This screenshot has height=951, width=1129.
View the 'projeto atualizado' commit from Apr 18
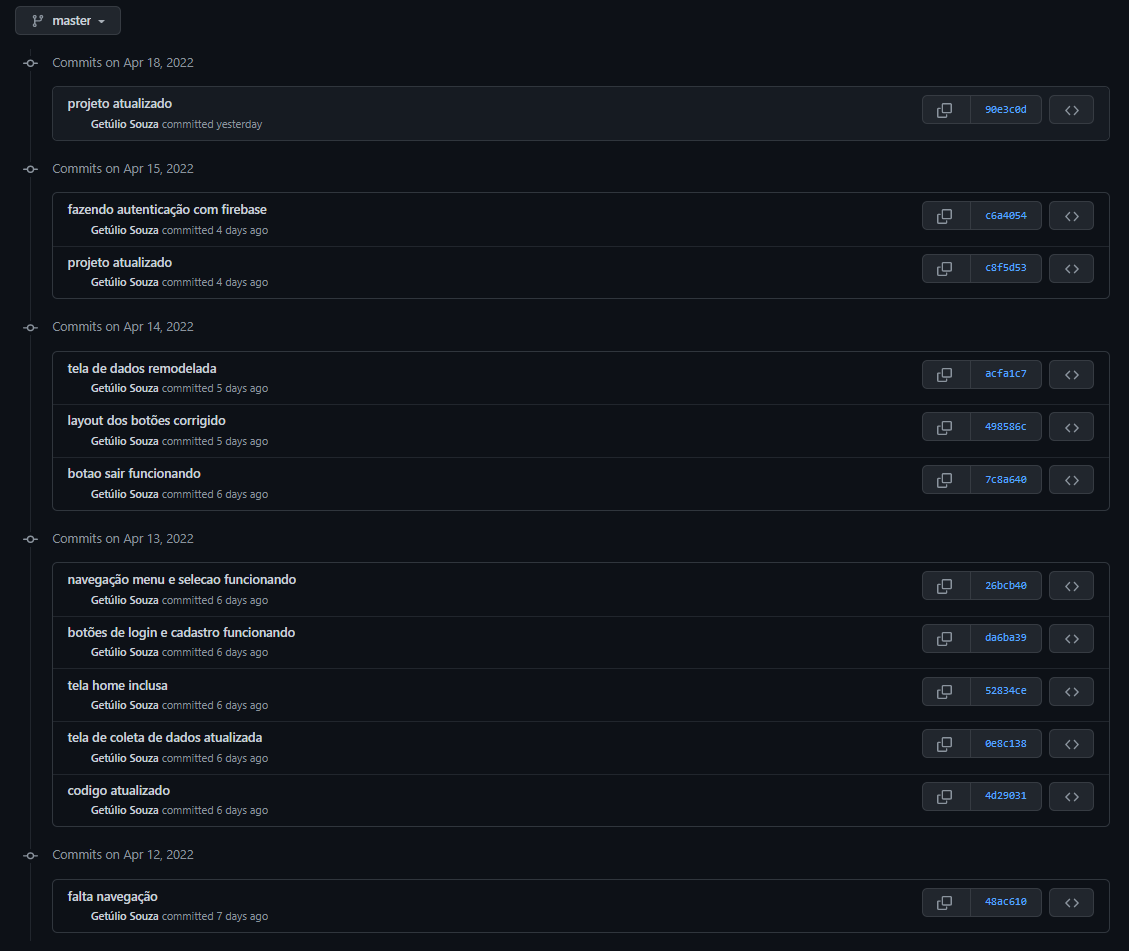119,103
